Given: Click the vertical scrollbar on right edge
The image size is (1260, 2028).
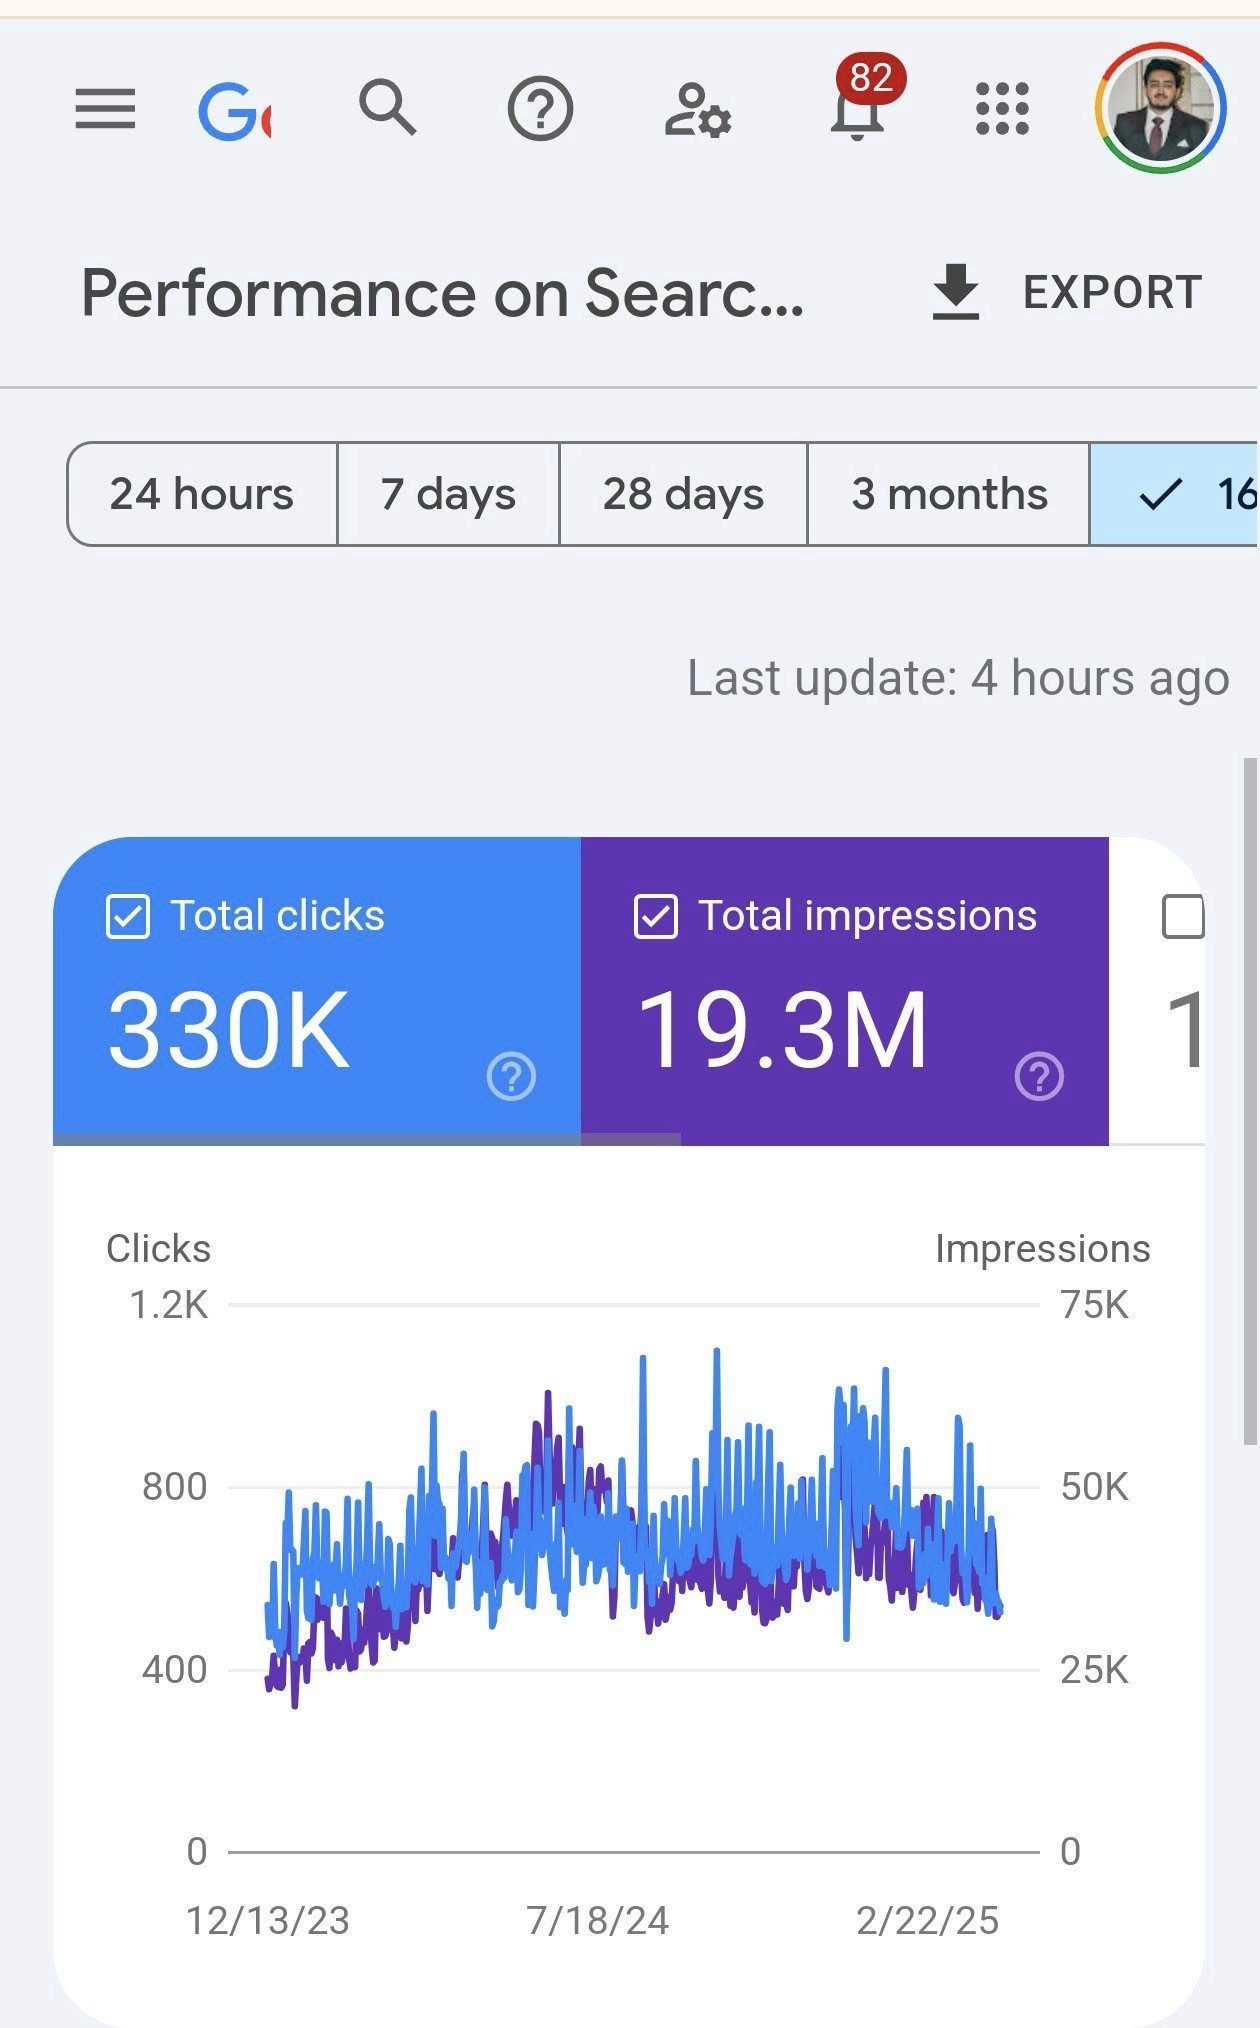Looking at the screenshot, I should 1249,1100.
